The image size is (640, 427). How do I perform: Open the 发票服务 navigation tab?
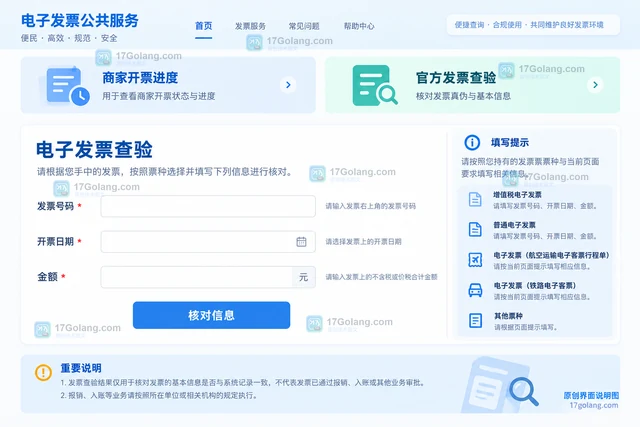[250, 26]
